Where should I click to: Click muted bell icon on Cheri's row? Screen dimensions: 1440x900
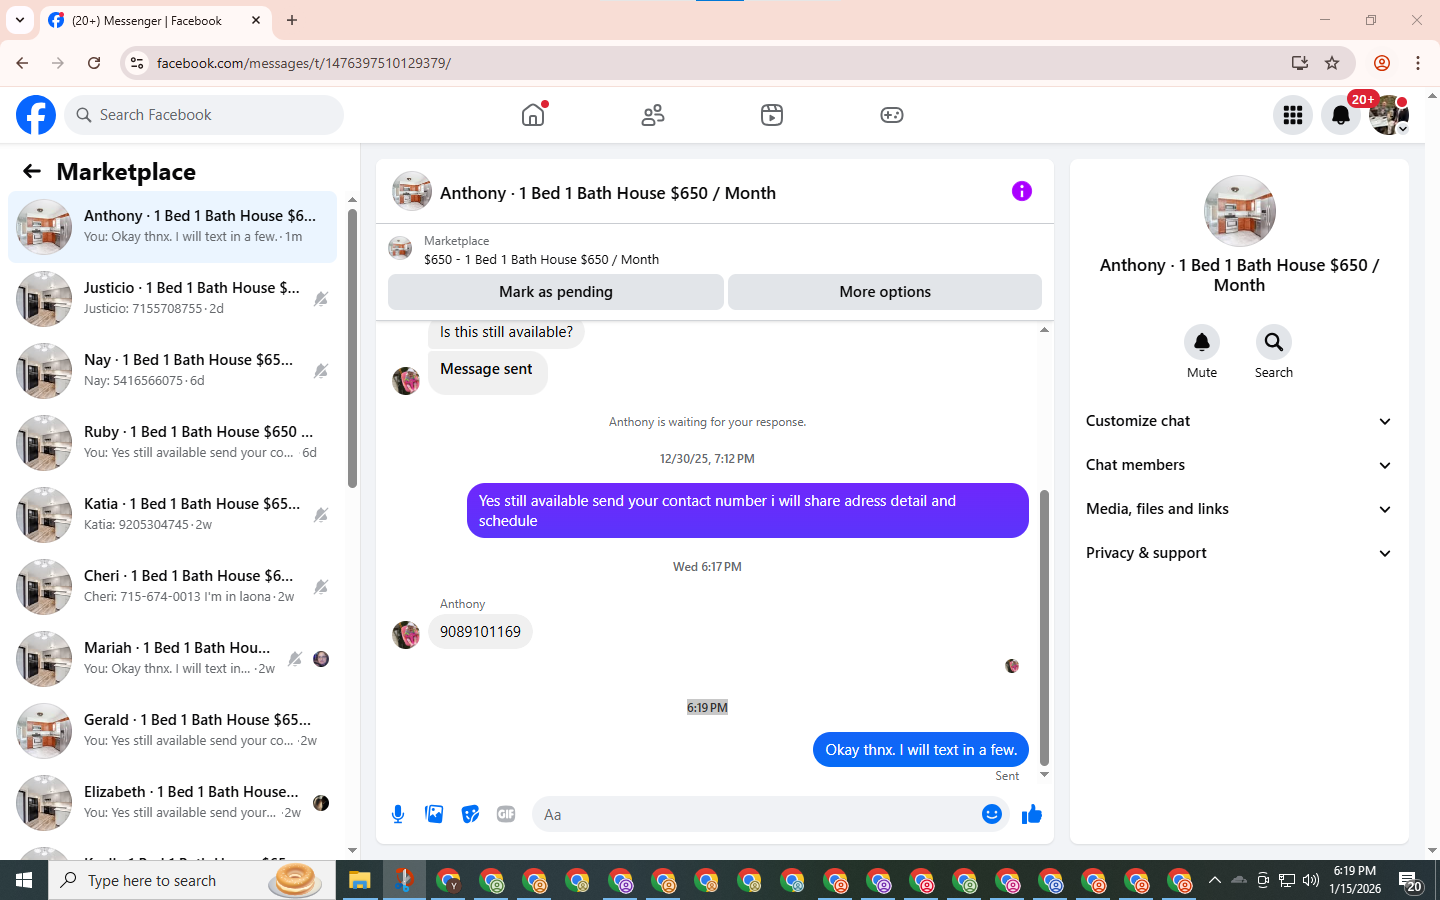[321, 587]
